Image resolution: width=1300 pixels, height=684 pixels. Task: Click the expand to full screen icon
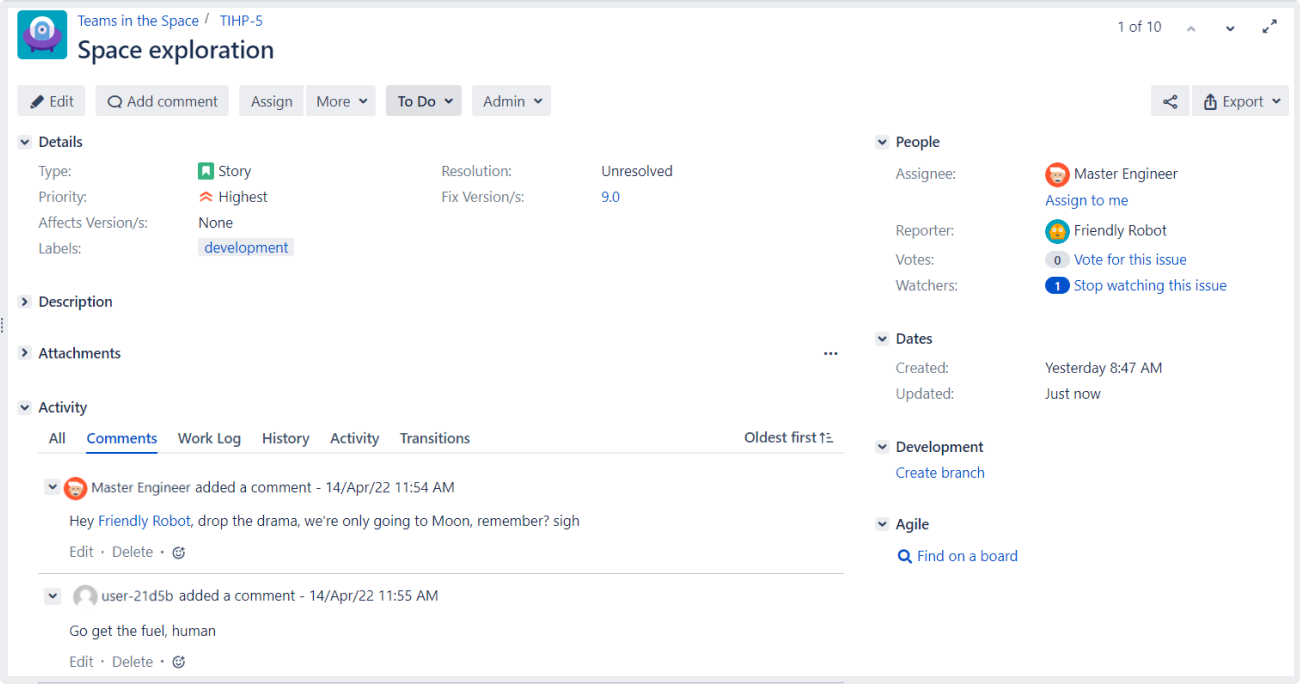(1269, 27)
